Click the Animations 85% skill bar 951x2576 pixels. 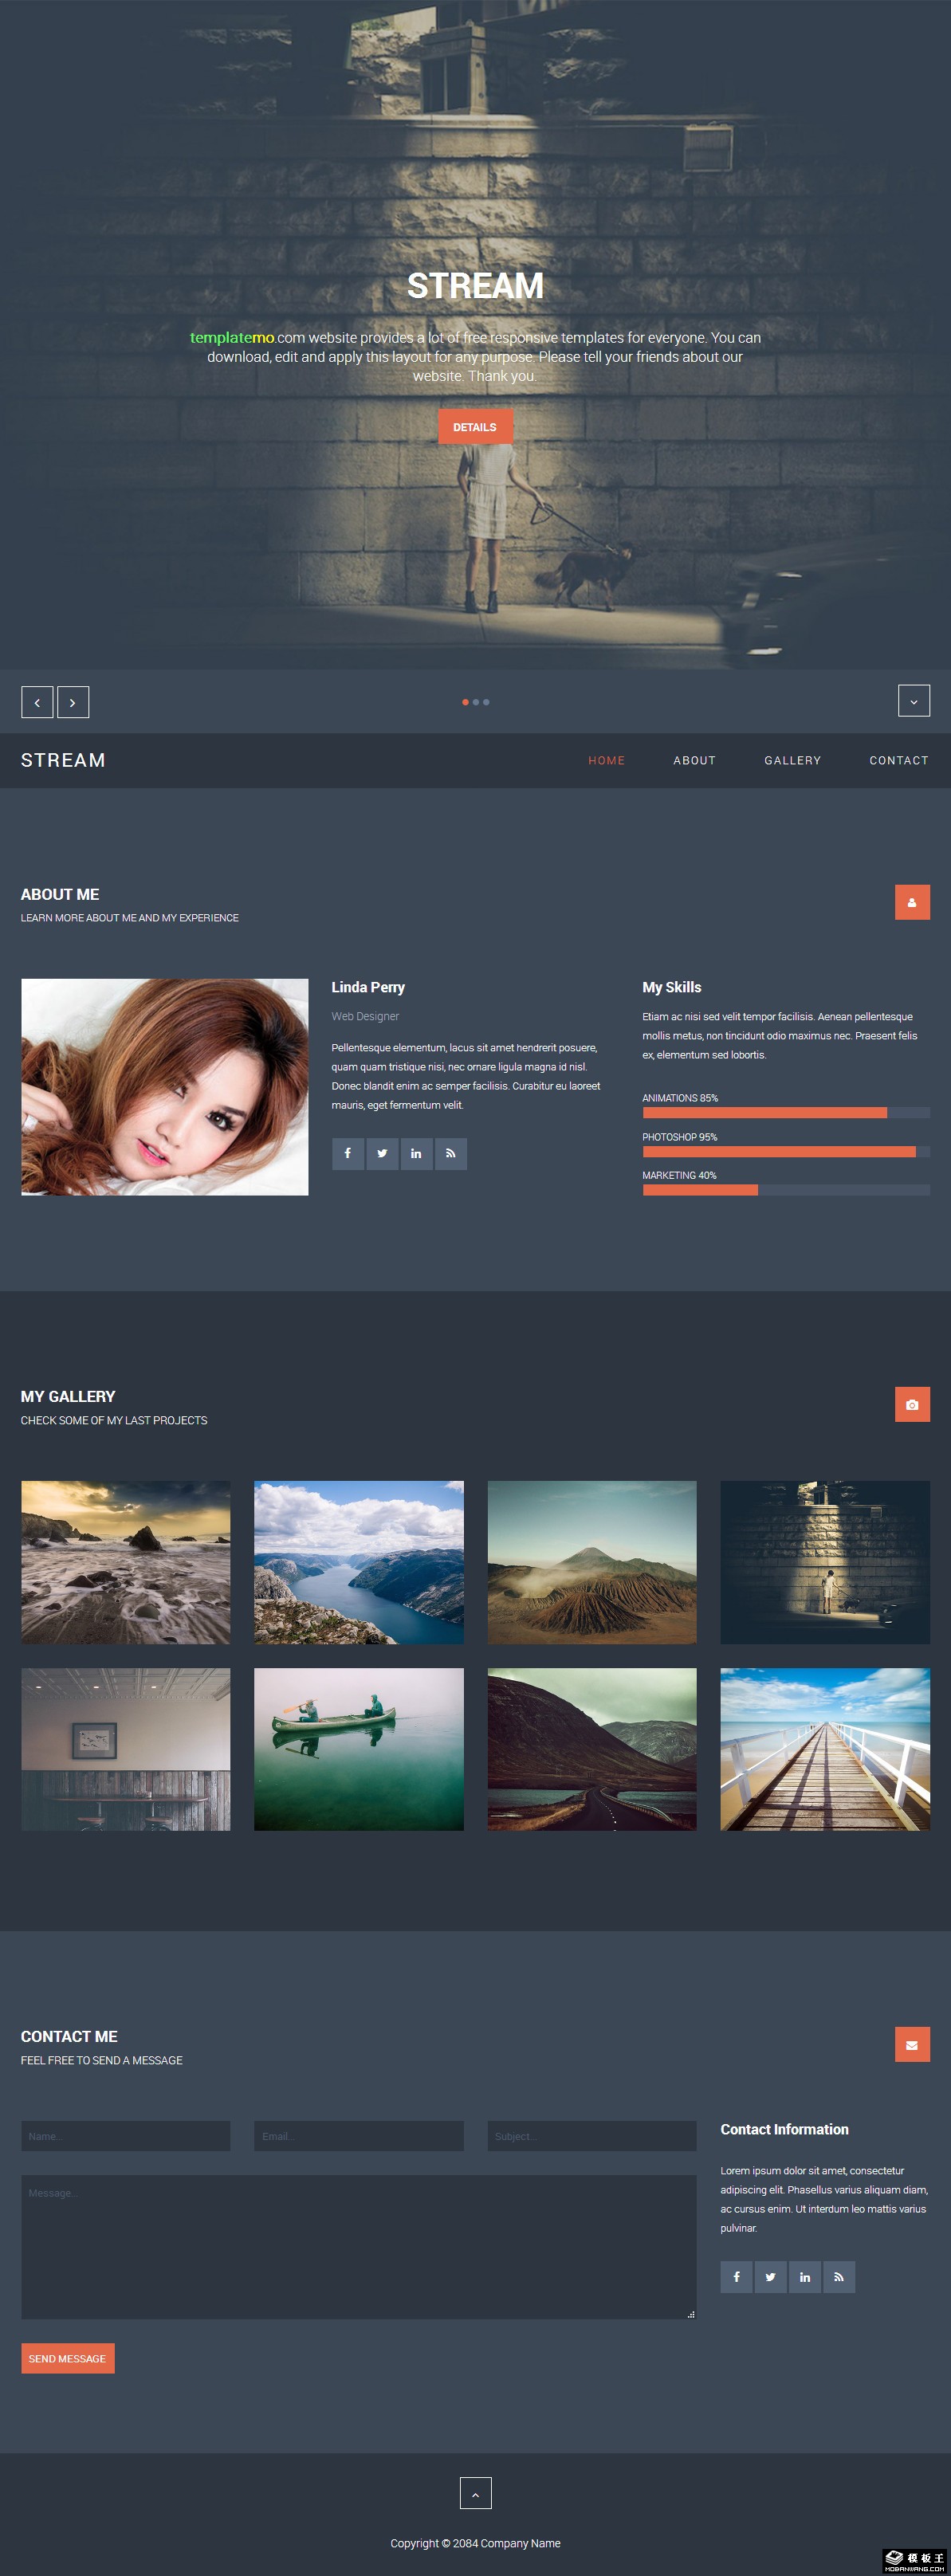click(x=786, y=1113)
